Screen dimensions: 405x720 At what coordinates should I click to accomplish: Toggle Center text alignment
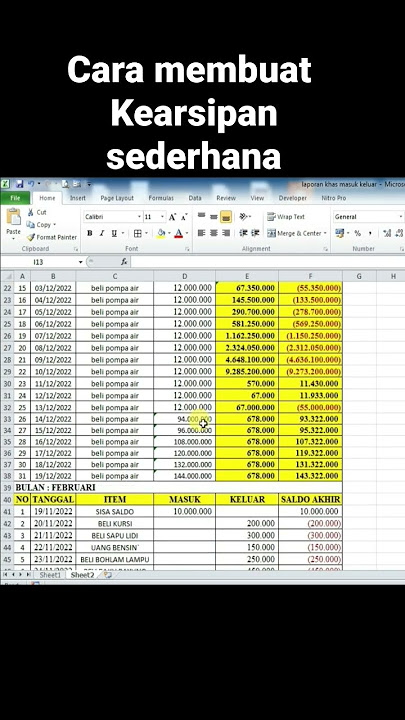click(x=214, y=233)
